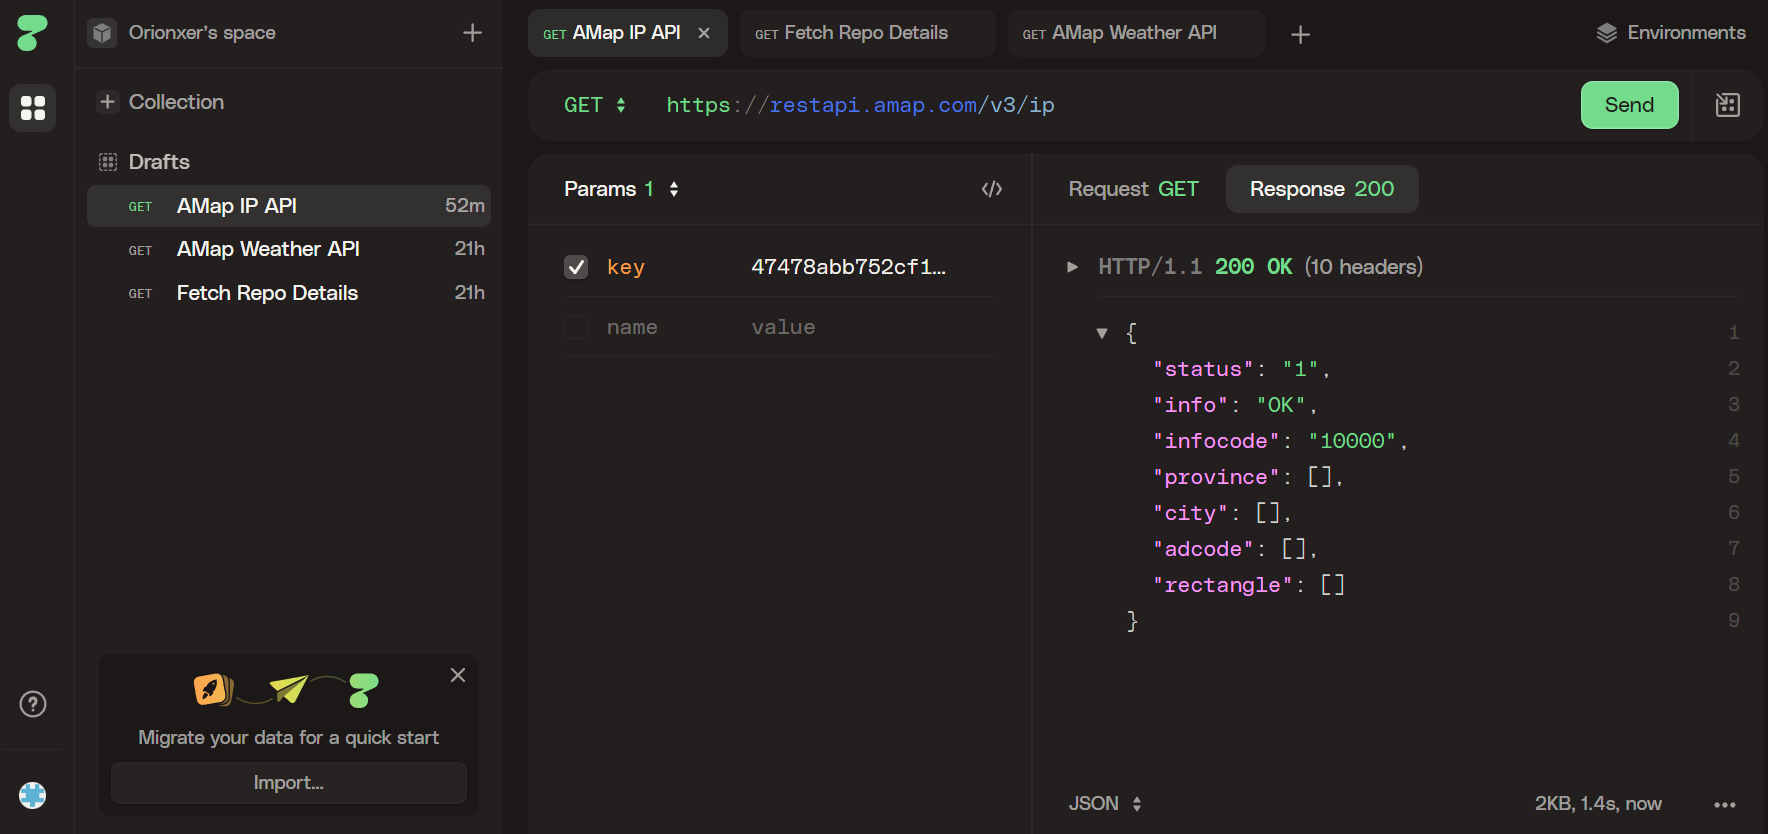Click the "city" line in response
The height and width of the screenshot is (834, 1768).
tap(1222, 513)
